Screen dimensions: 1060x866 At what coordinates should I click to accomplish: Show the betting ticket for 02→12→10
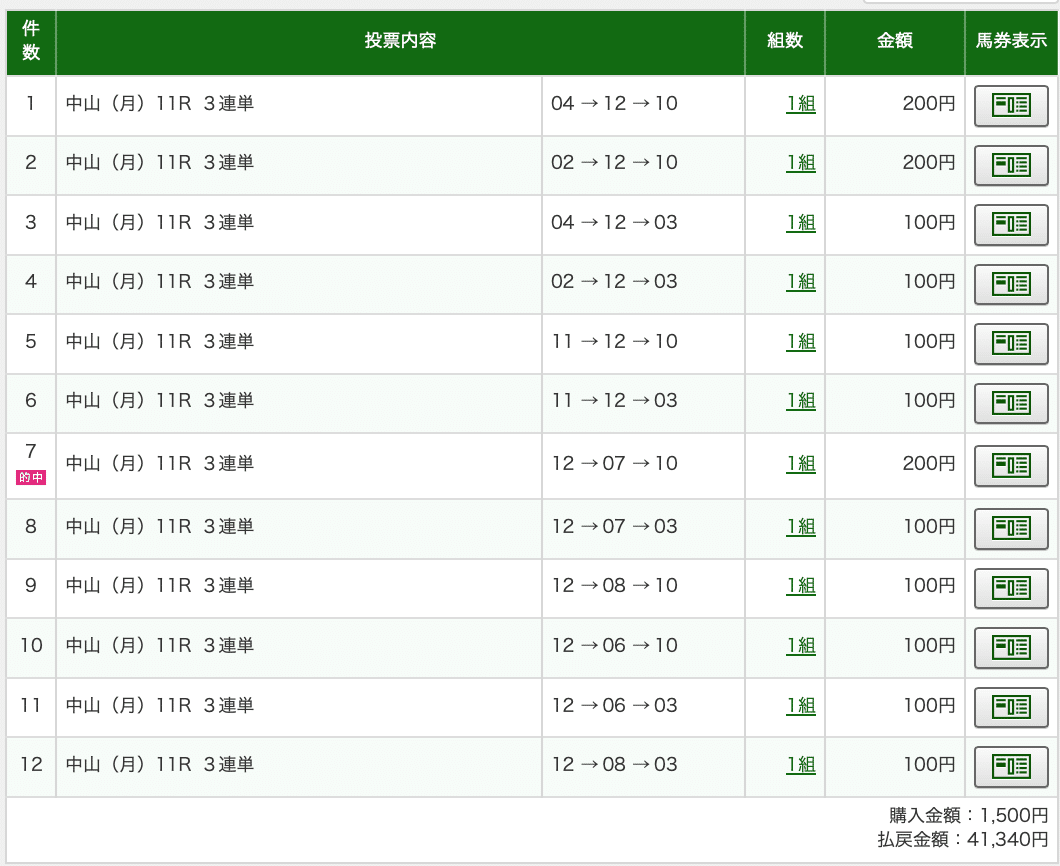pos(1010,165)
